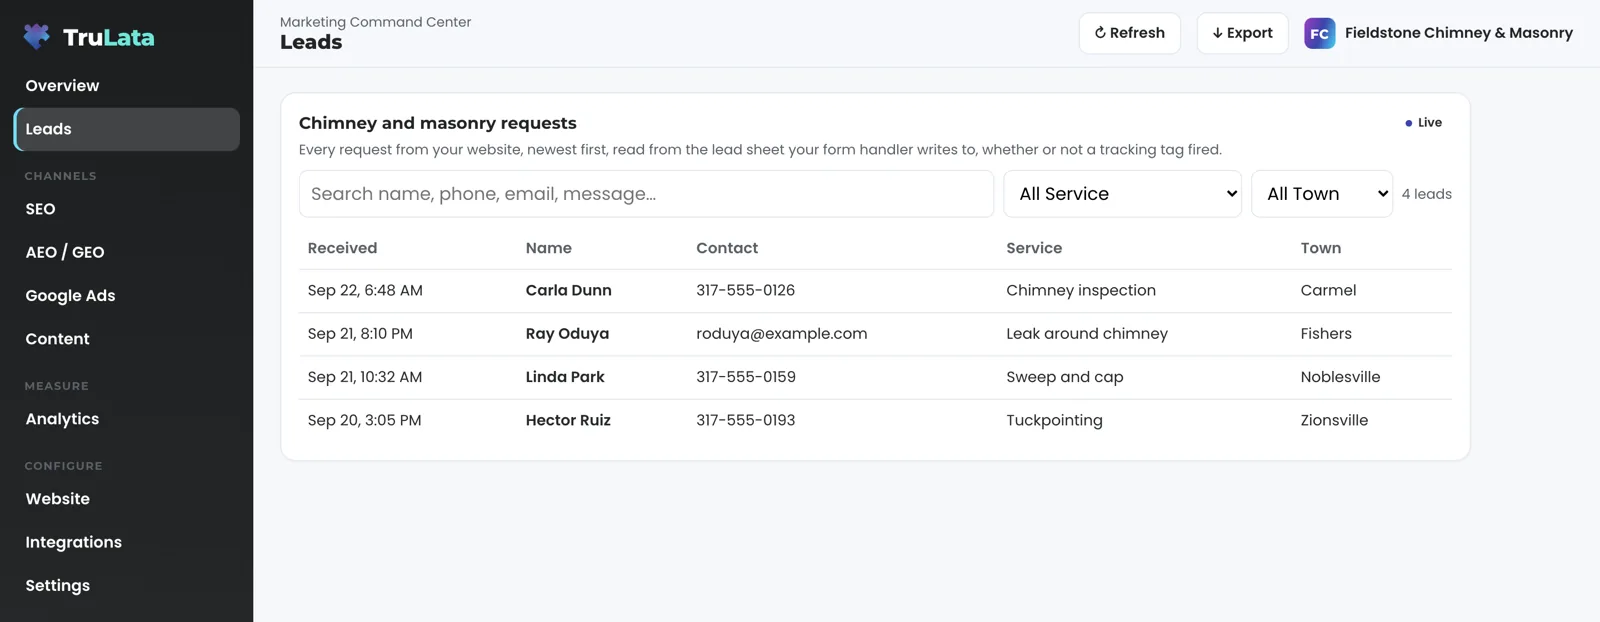Select the Hector Ruiz lead entry
The width and height of the screenshot is (1600, 622).
875,421
